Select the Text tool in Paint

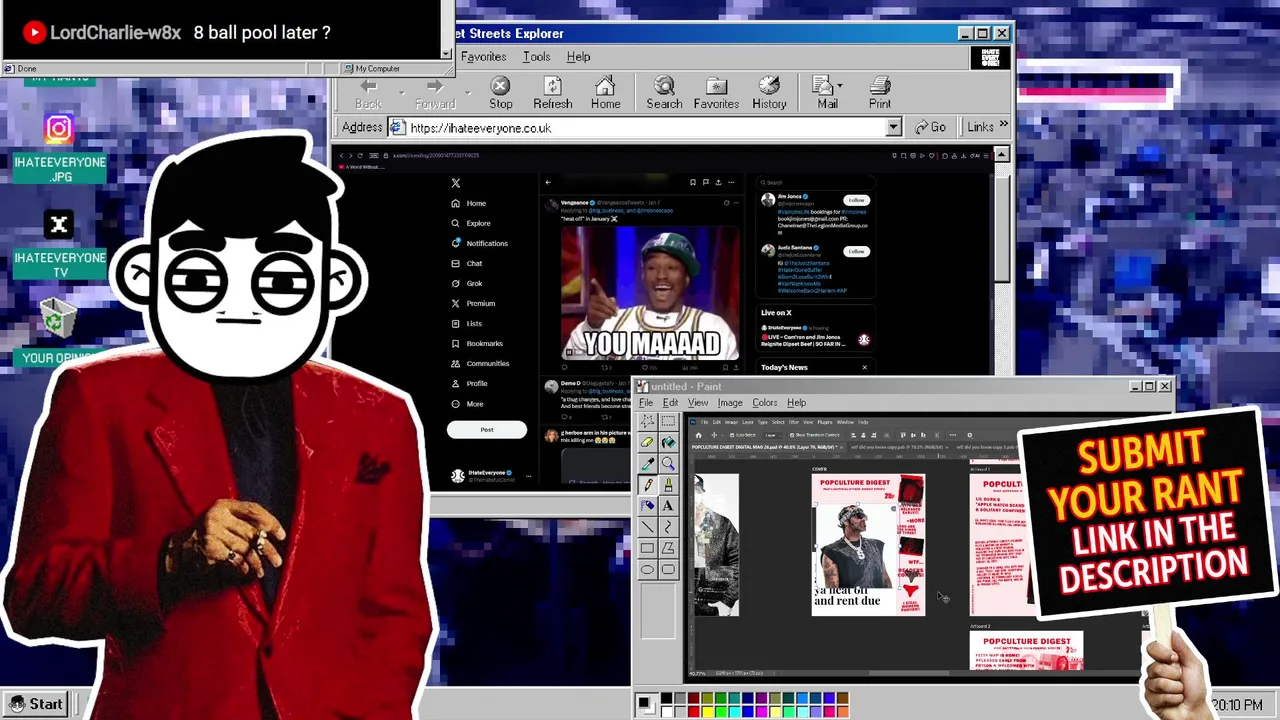668,505
